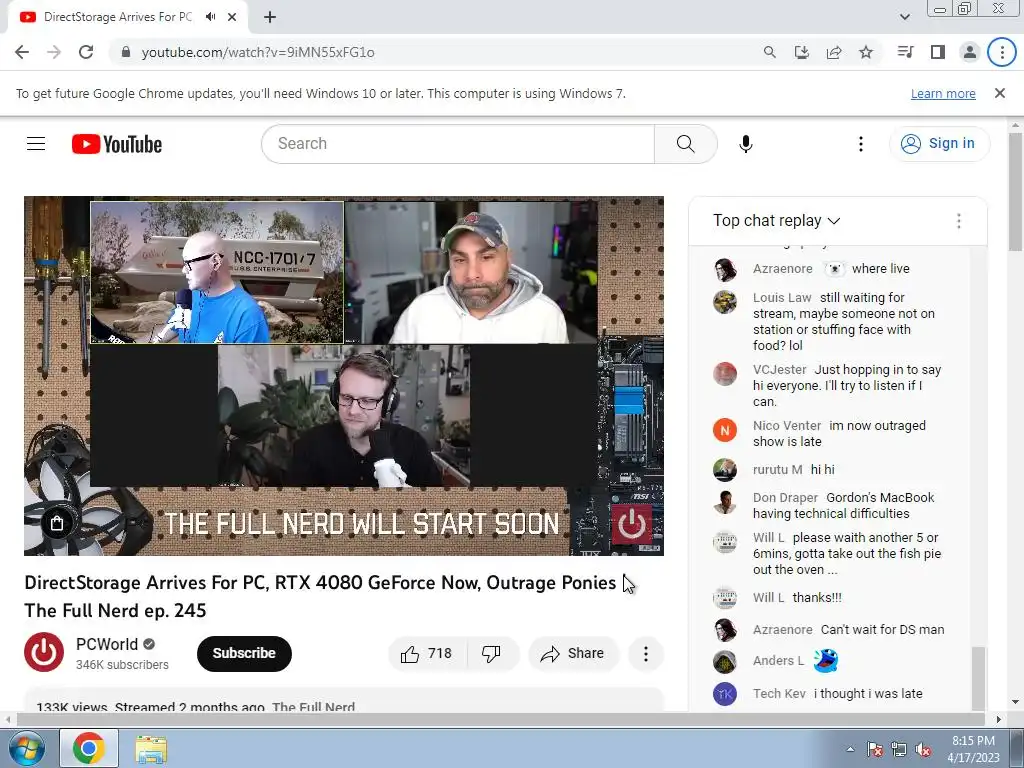Click VCJester's name in chat
1024x768 pixels.
(x=780, y=370)
